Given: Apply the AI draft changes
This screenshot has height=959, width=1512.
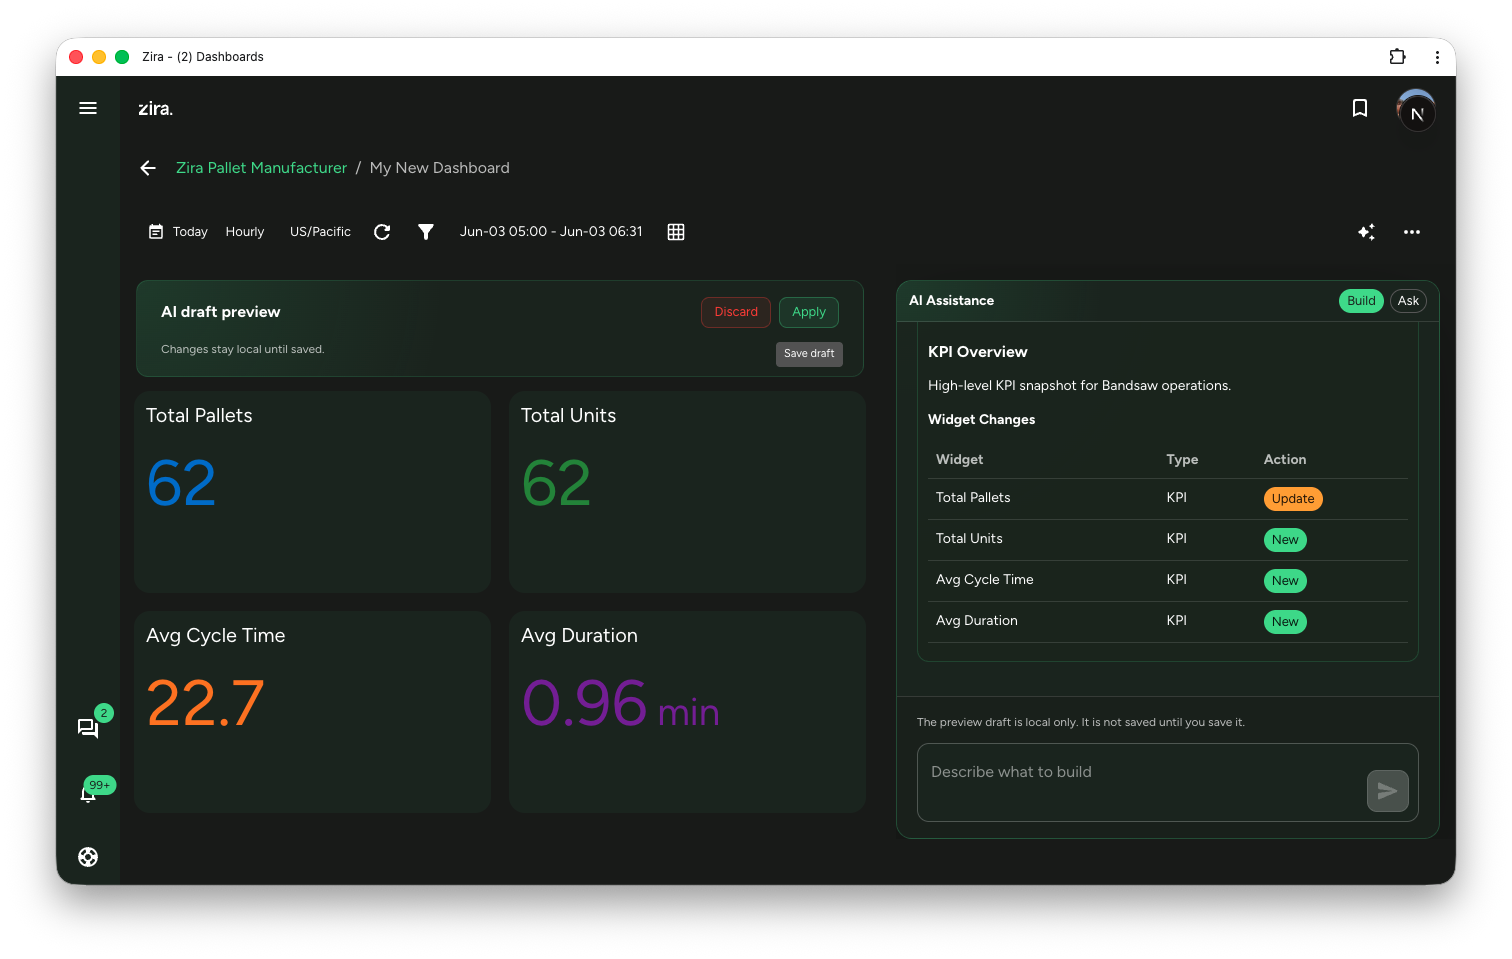Looking at the screenshot, I should coord(809,312).
